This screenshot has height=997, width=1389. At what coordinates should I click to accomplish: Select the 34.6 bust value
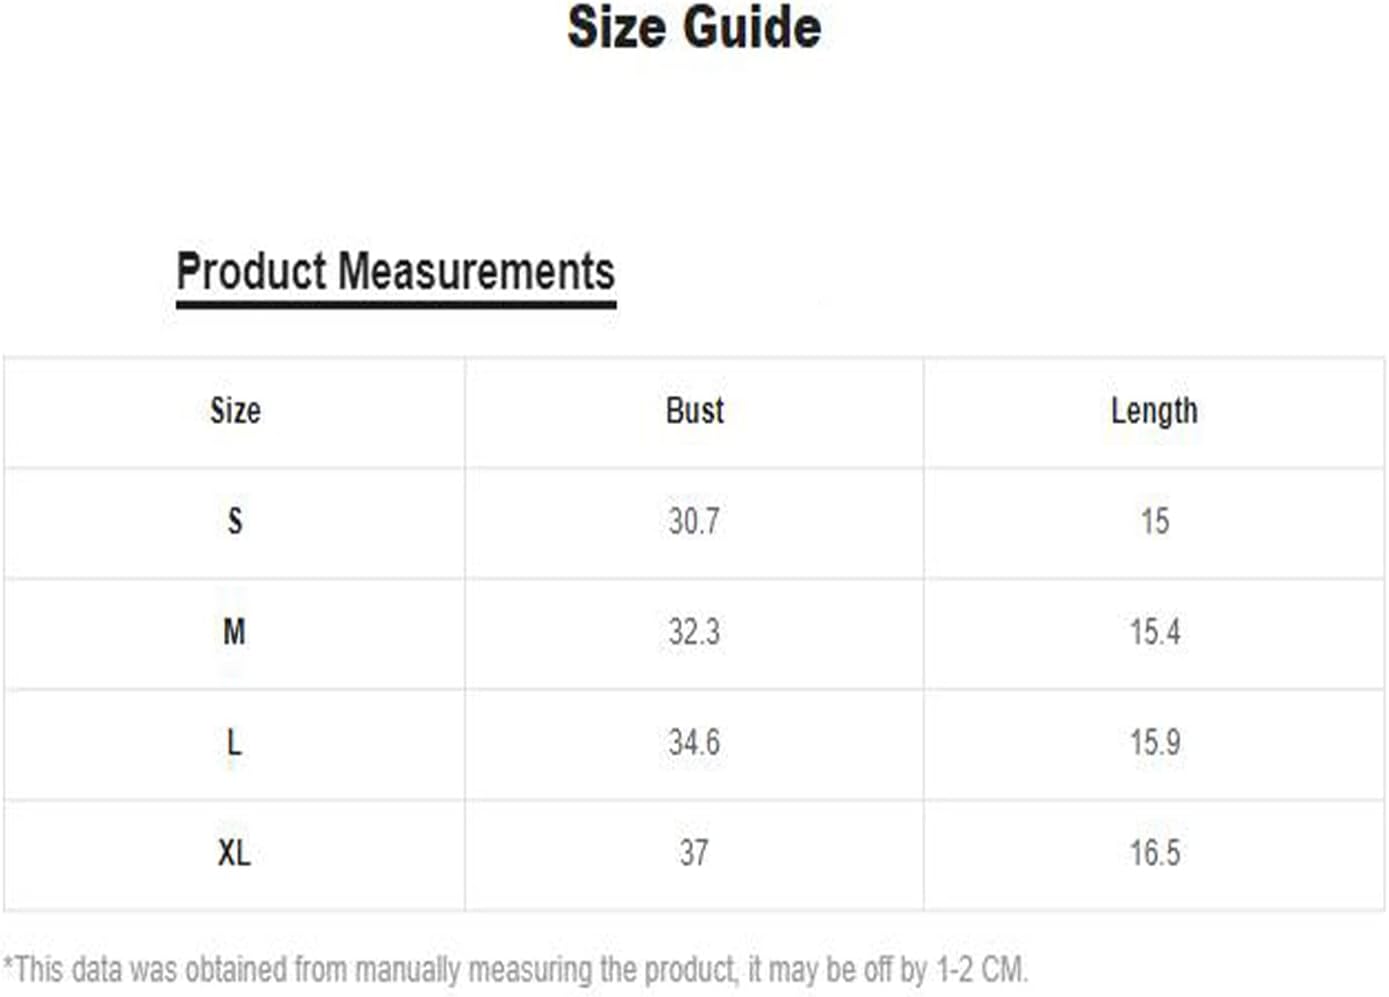[694, 743]
